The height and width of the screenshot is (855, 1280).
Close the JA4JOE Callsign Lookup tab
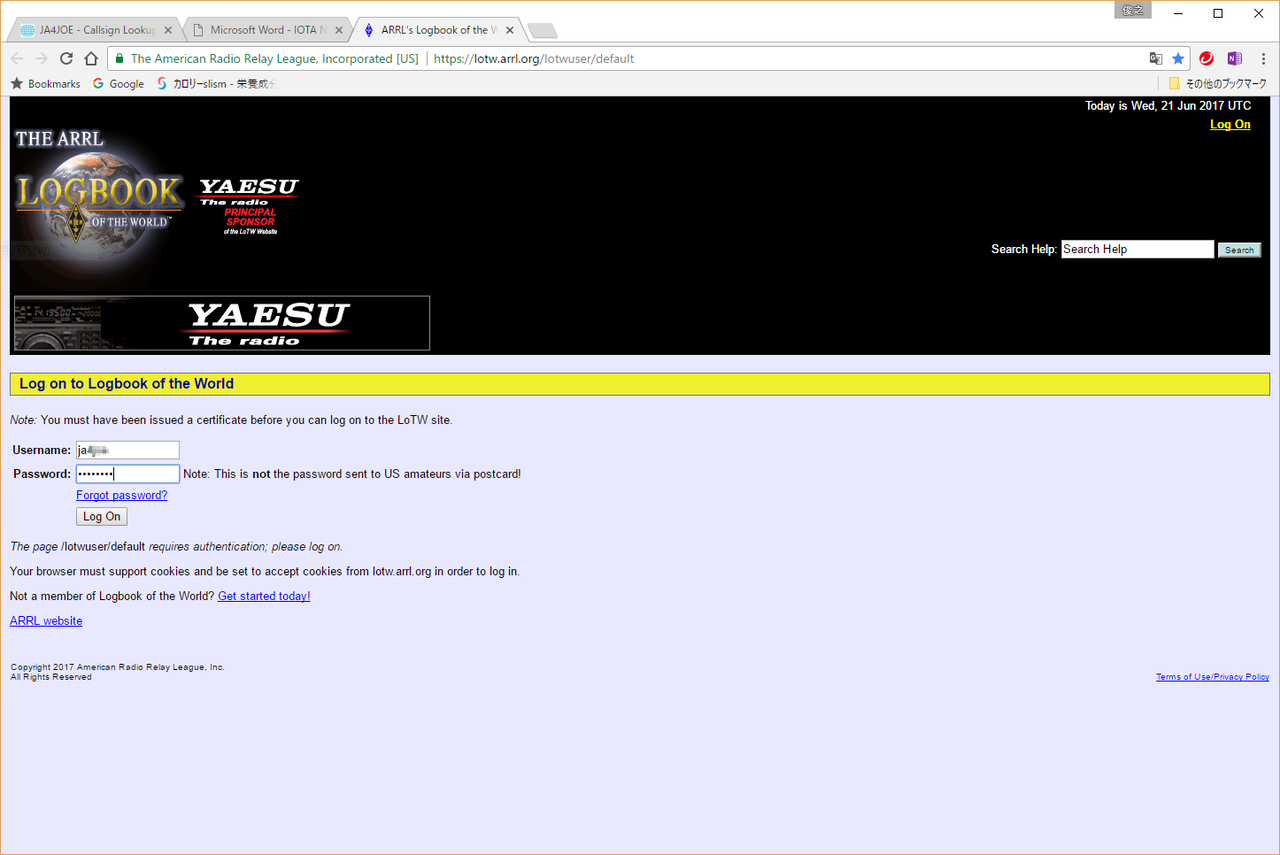(168, 30)
